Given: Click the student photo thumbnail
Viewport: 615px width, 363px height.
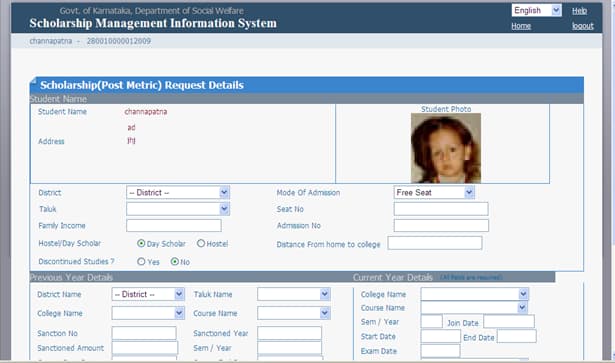Looking at the screenshot, I should pos(446,148).
